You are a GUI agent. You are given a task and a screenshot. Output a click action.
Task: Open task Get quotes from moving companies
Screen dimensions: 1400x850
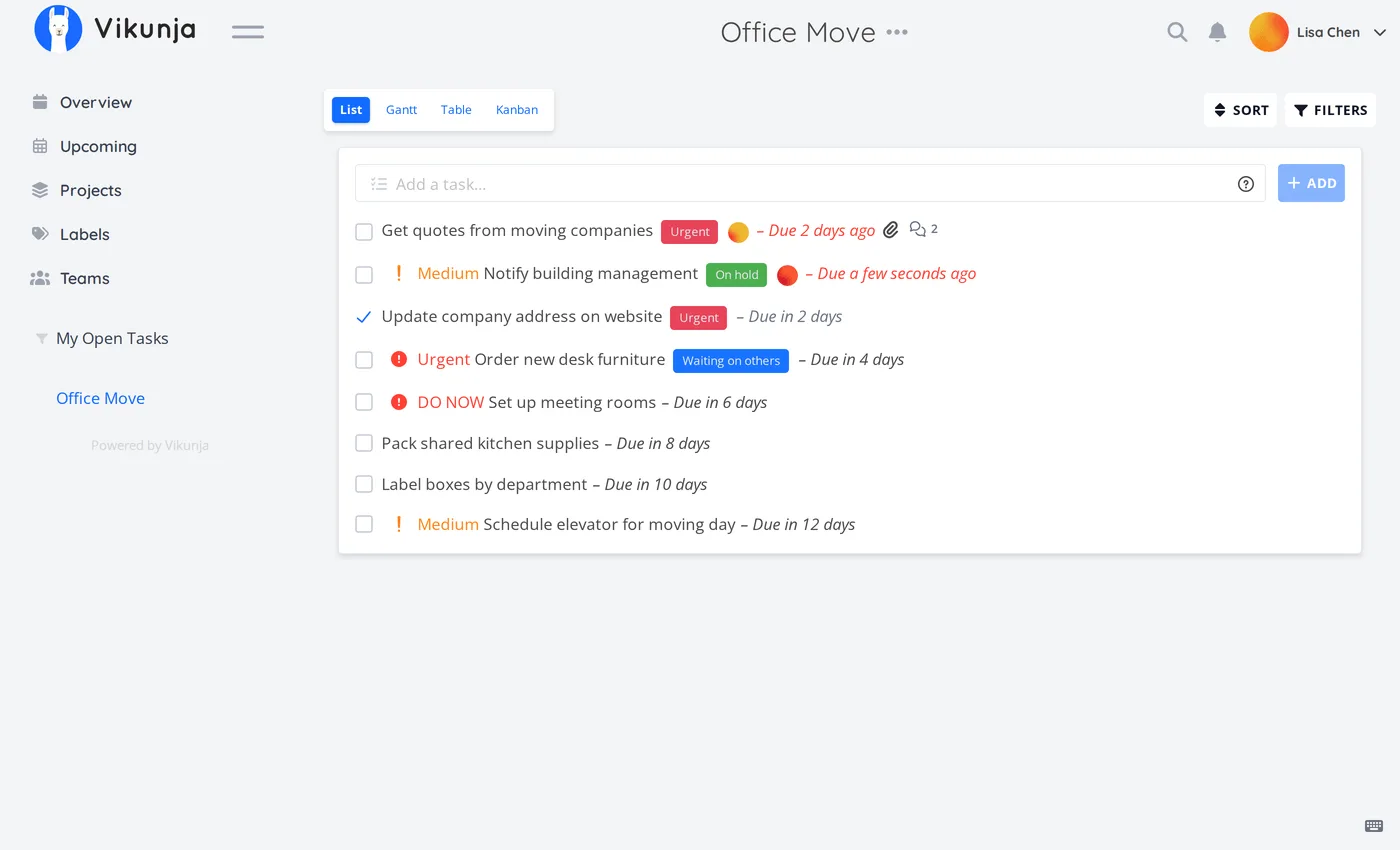tap(517, 230)
